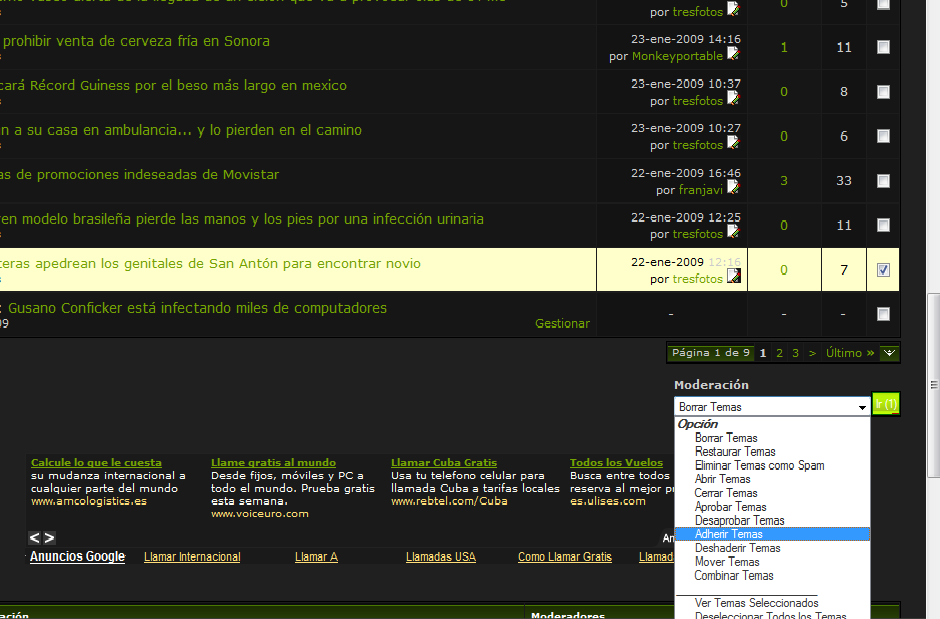The image size is (940, 619).
Task: Click the ad carousel next arrow
Action: pyautogui.click(x=49, y=538)
